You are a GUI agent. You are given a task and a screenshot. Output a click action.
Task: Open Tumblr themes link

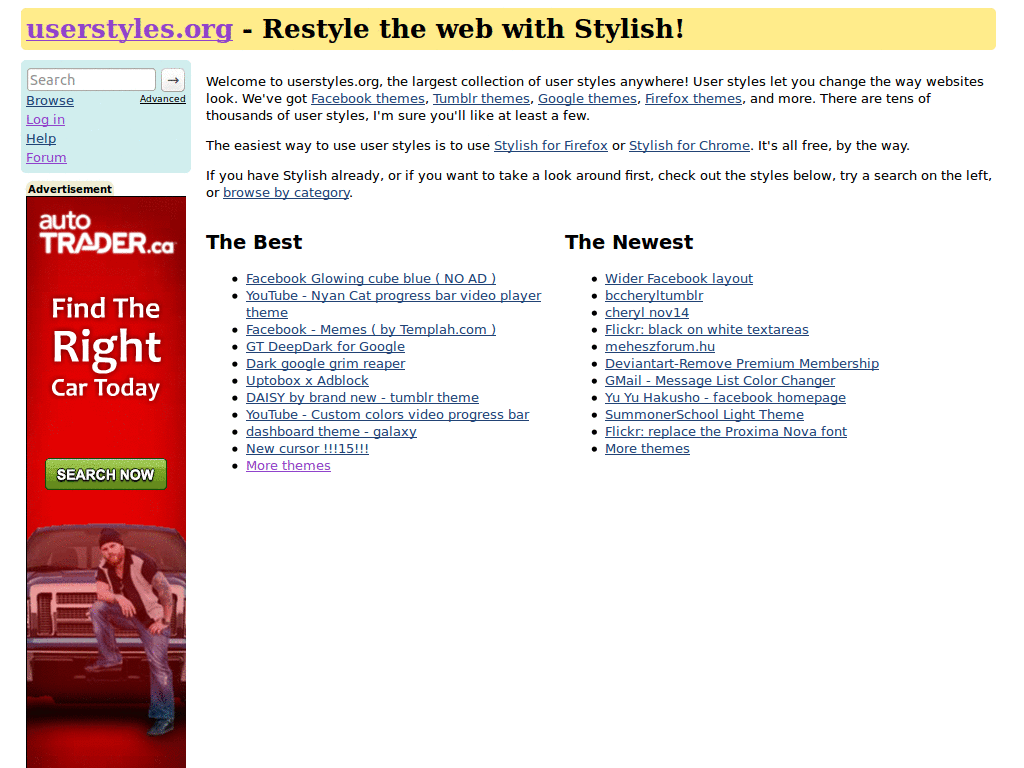pos(481,99)
